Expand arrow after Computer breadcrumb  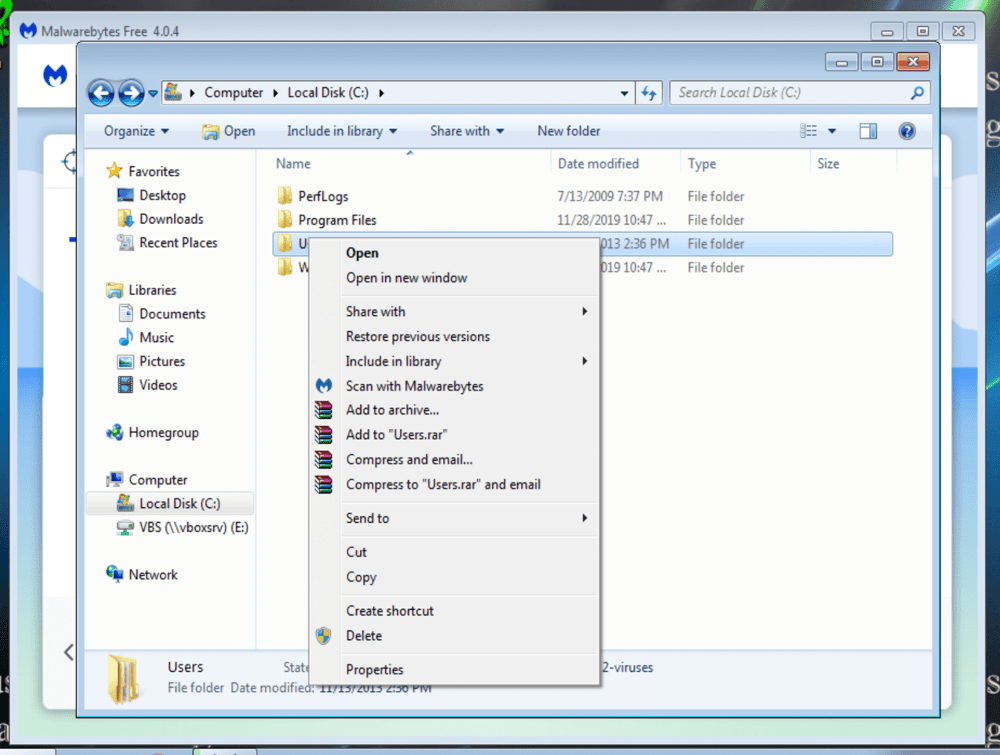(276, 93)
